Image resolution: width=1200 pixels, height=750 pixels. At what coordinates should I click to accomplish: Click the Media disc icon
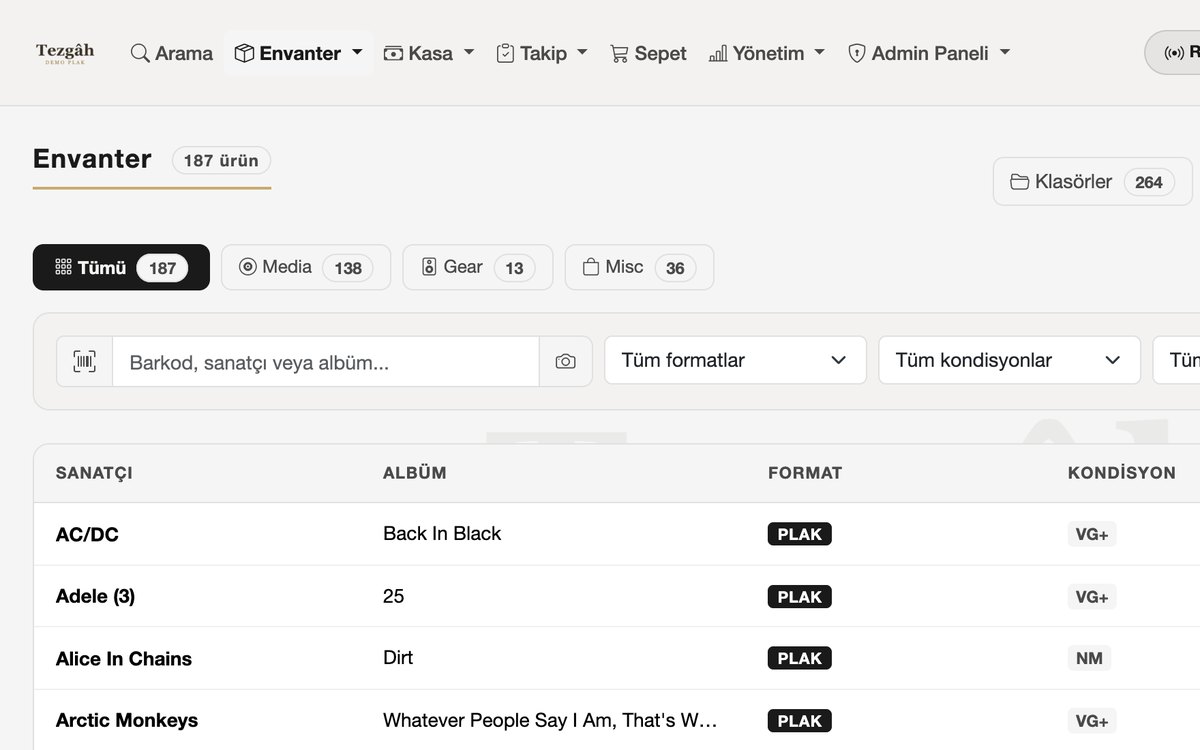point(248,267)
